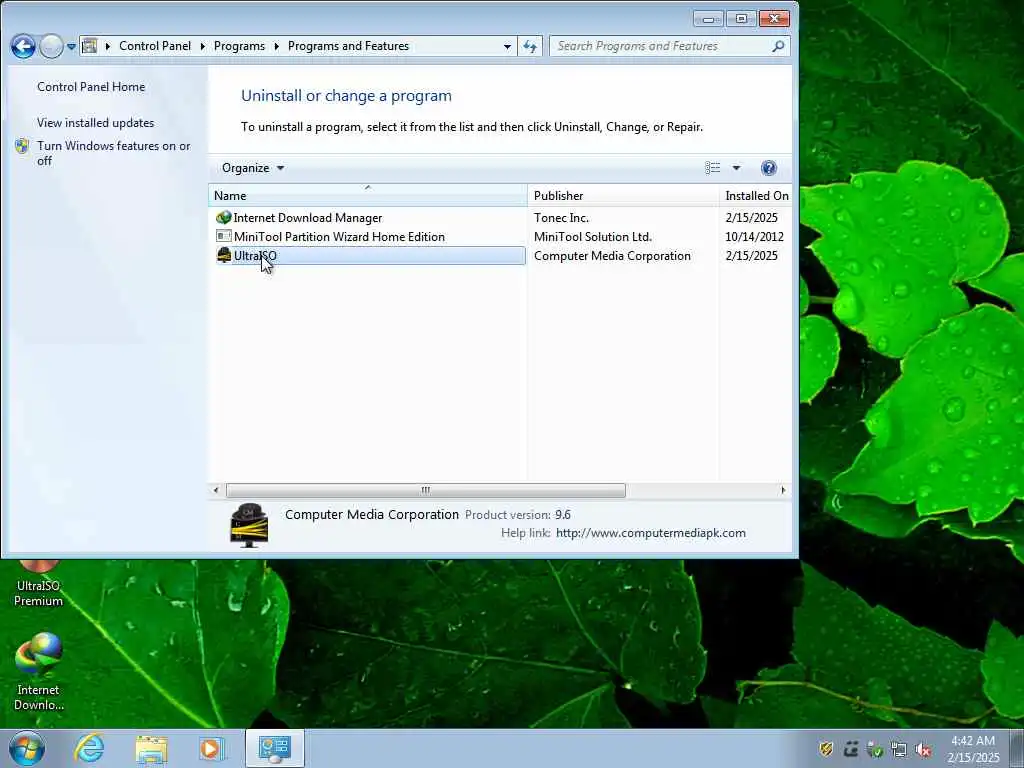Click horizontal scrollbar left arrow
The image size is (1024, 768).
tap(216, 490)
